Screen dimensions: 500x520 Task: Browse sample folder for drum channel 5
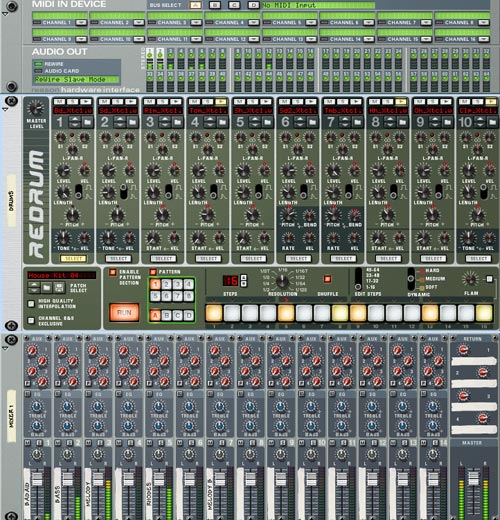point(267,122)
